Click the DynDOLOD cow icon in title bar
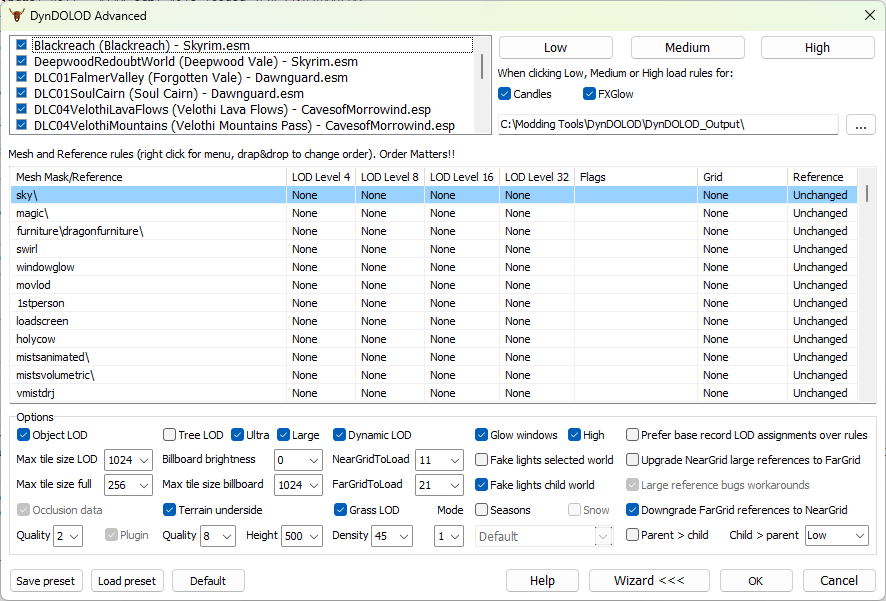Image resolution: width=886 pixels, height=601 pixels. [x=16, y=15]
